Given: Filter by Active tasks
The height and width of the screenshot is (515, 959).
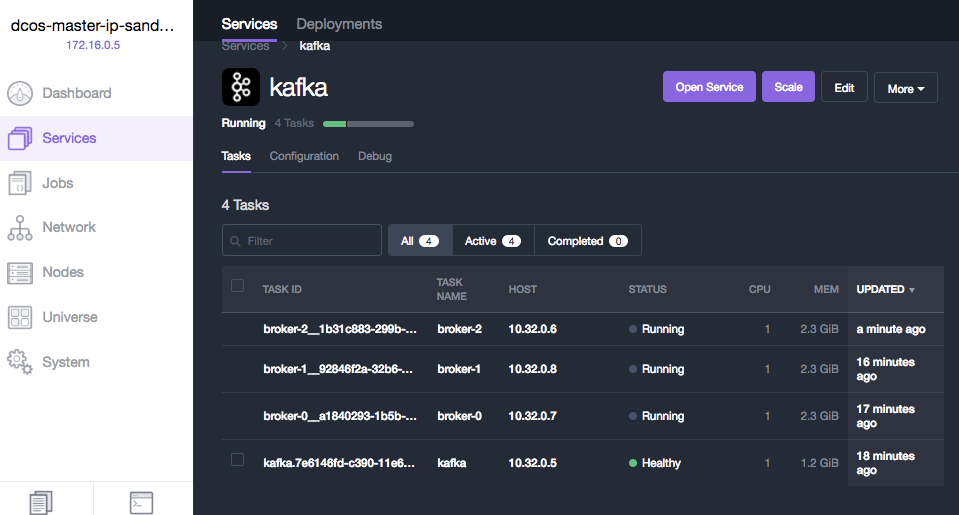Looking at the screenshot, I should 493,240.
